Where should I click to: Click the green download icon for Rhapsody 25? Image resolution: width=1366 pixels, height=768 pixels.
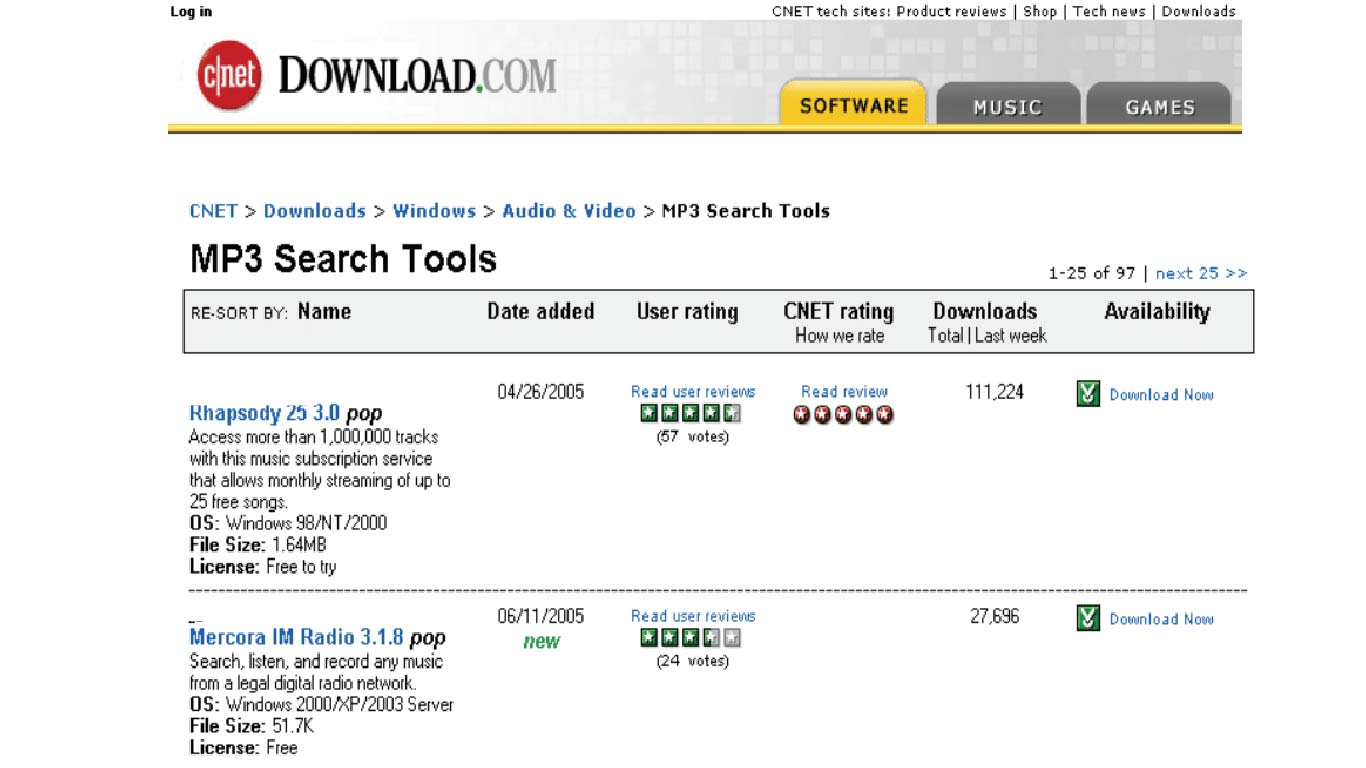click(1088, 394)
